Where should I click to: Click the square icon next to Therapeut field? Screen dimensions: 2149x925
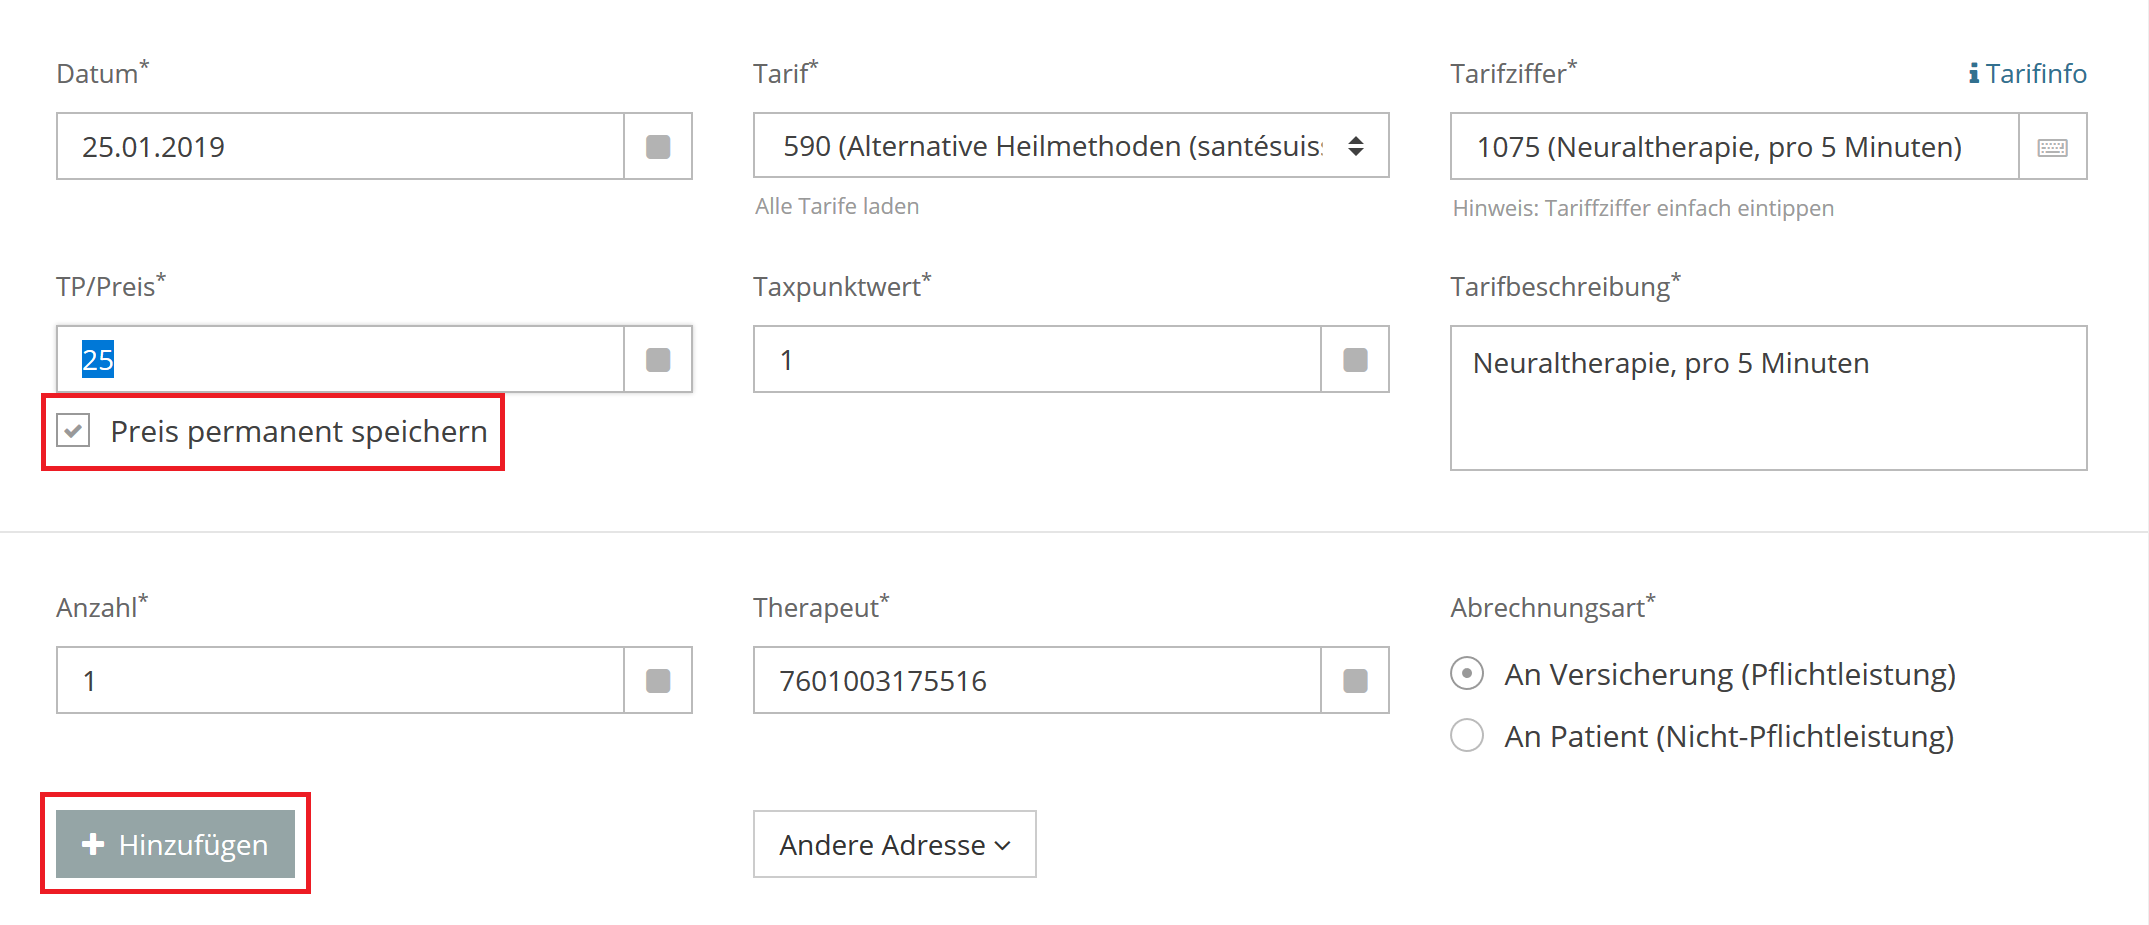point(1355,681)
